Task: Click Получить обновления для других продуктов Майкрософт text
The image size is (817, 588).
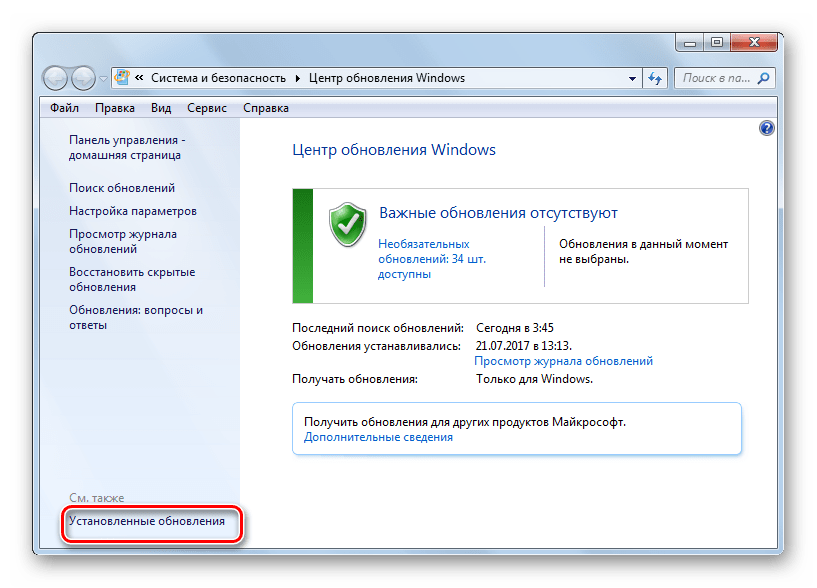Action: click(x=465, y=422)
